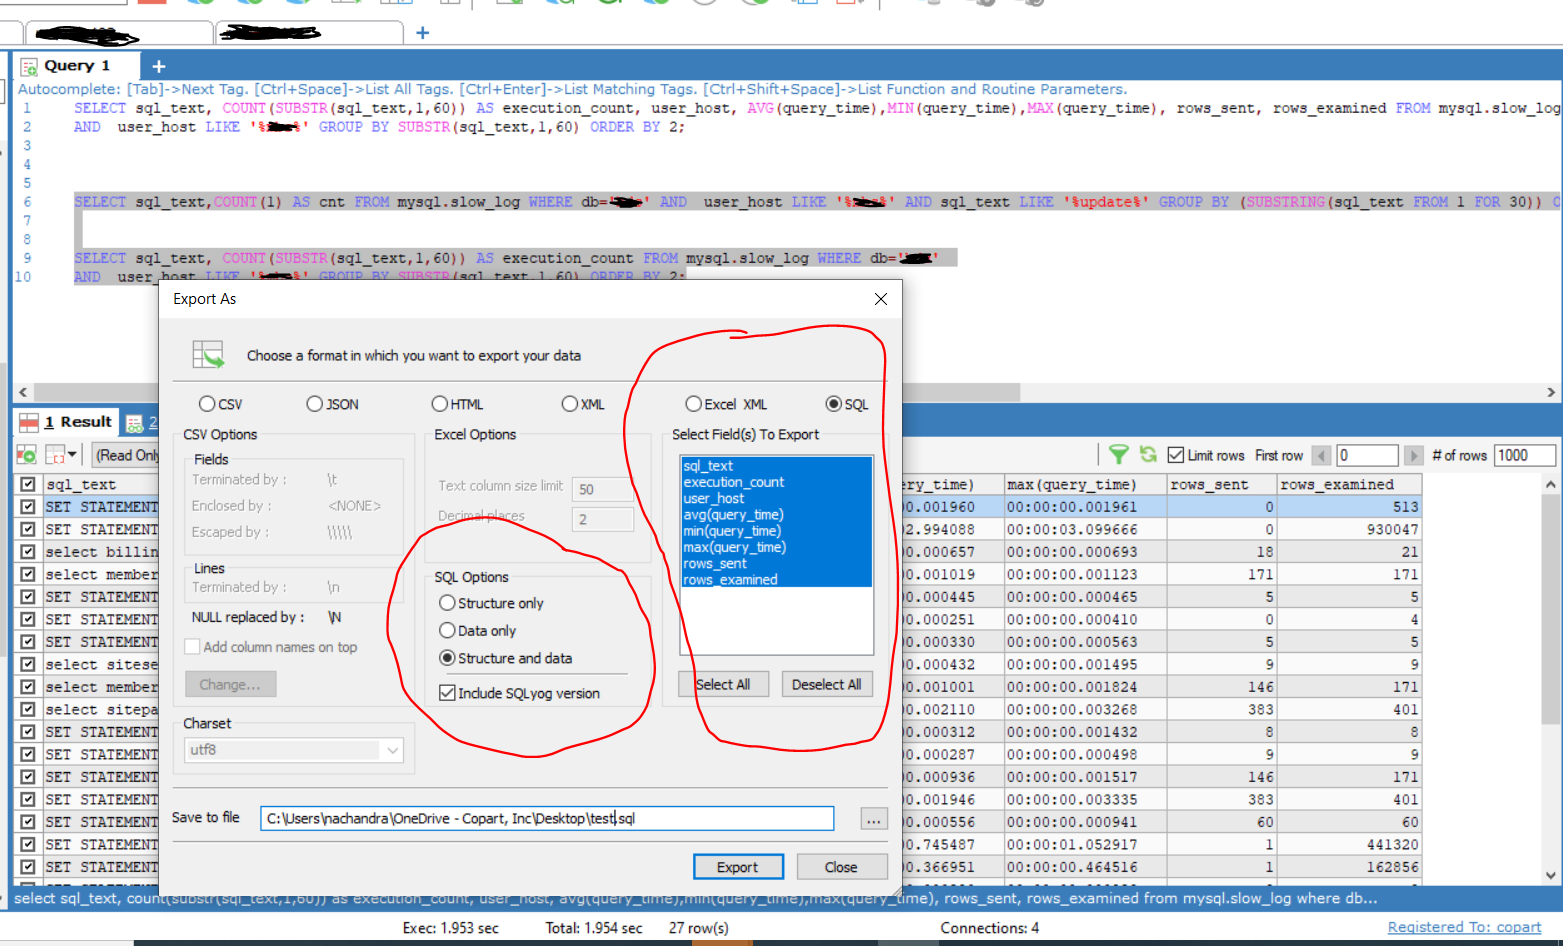
Task: Open a new connection tab with plus icon
Action: (422, 33)
